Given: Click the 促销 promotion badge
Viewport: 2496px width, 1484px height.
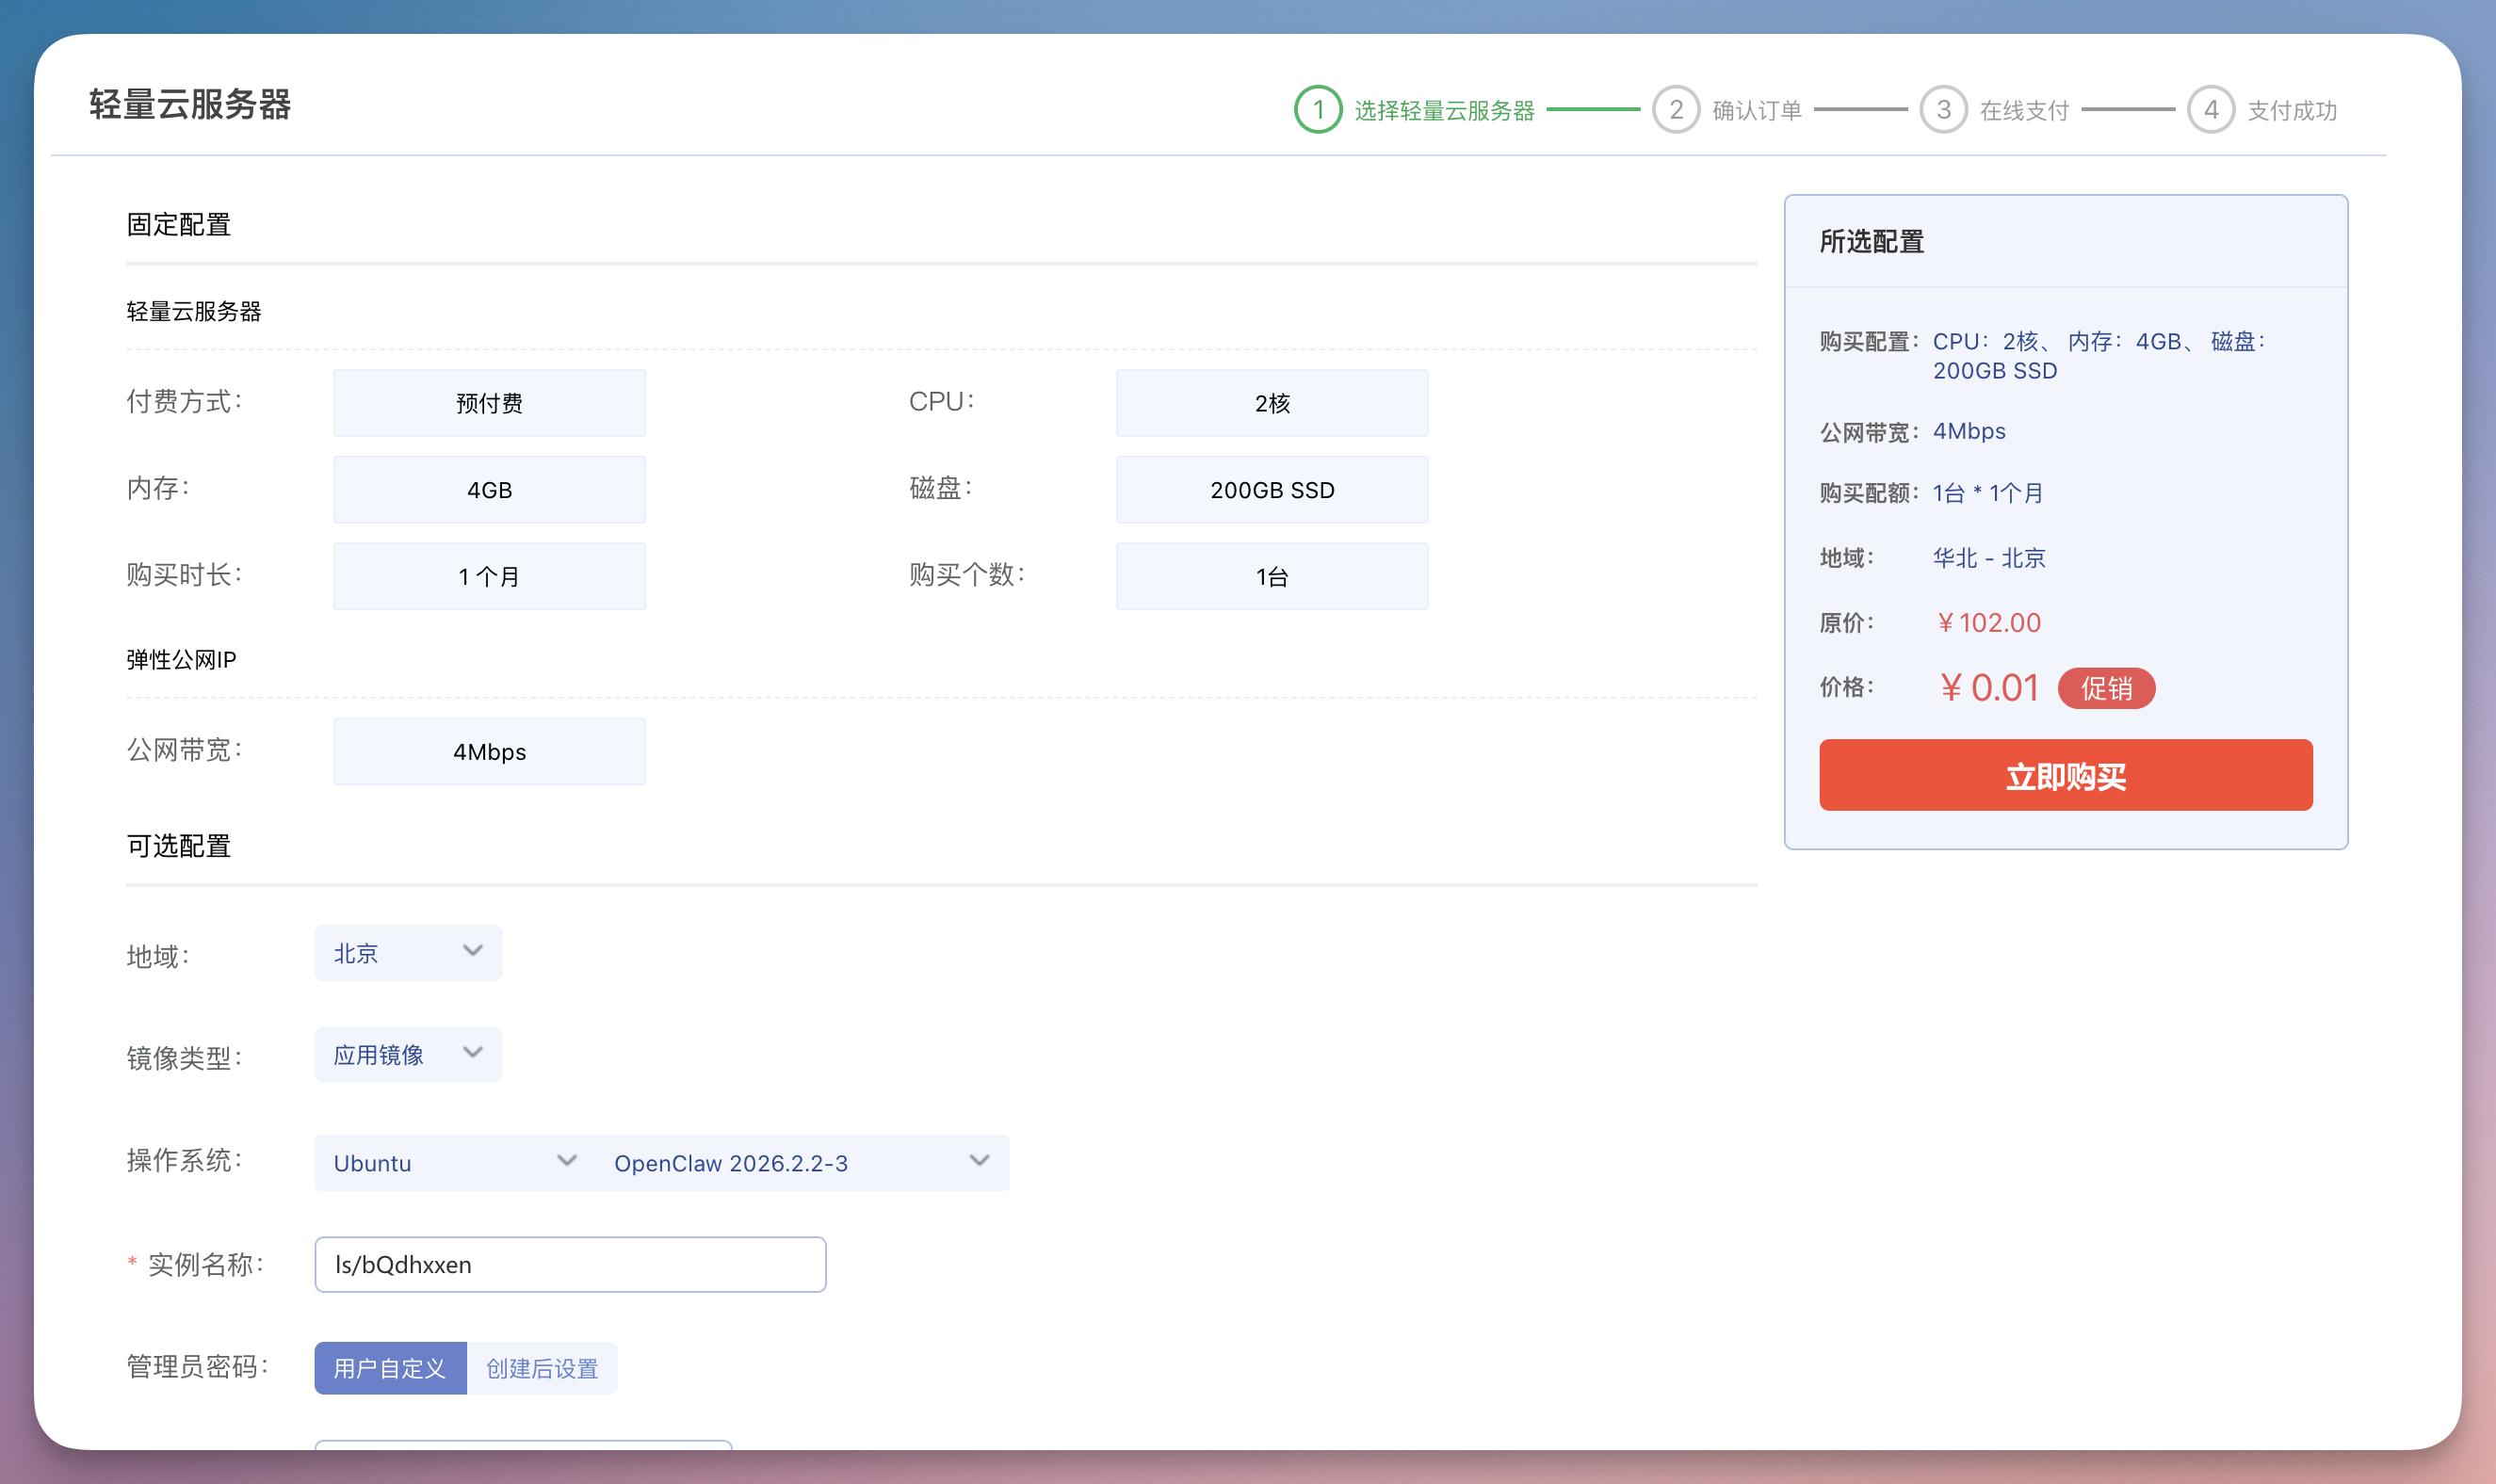Looking at the screenshot, I should [x=2108, y=687].
